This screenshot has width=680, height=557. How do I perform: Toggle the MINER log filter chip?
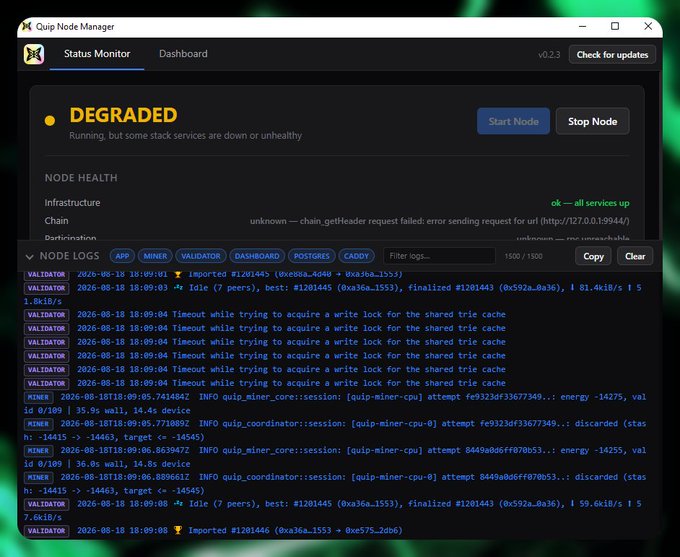click(155, 256)
